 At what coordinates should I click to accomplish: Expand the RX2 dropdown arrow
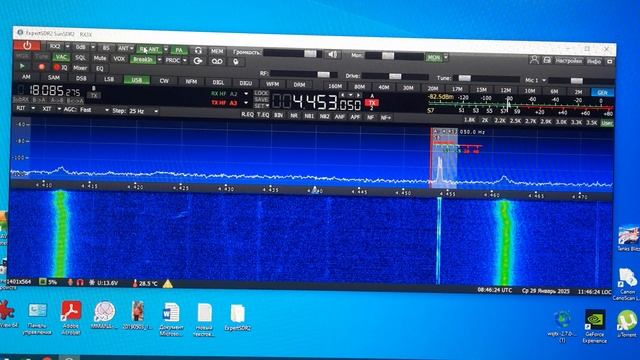pyautogui.click(x=67, y=47)
